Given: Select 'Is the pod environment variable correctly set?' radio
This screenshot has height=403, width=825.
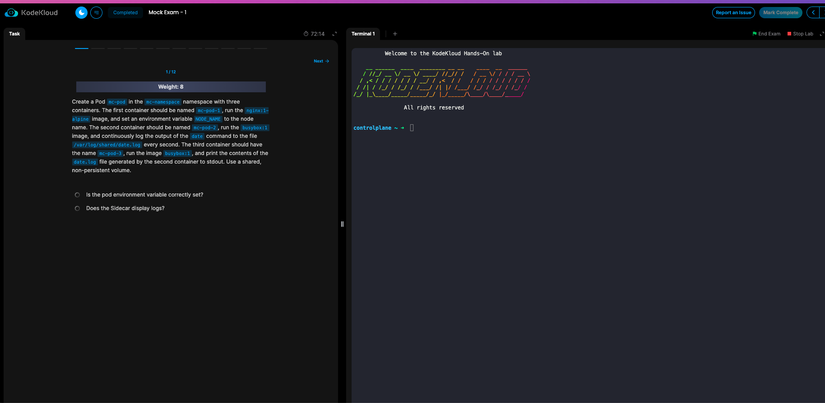Looking at the screenshot, I should [x=77, y=195].
